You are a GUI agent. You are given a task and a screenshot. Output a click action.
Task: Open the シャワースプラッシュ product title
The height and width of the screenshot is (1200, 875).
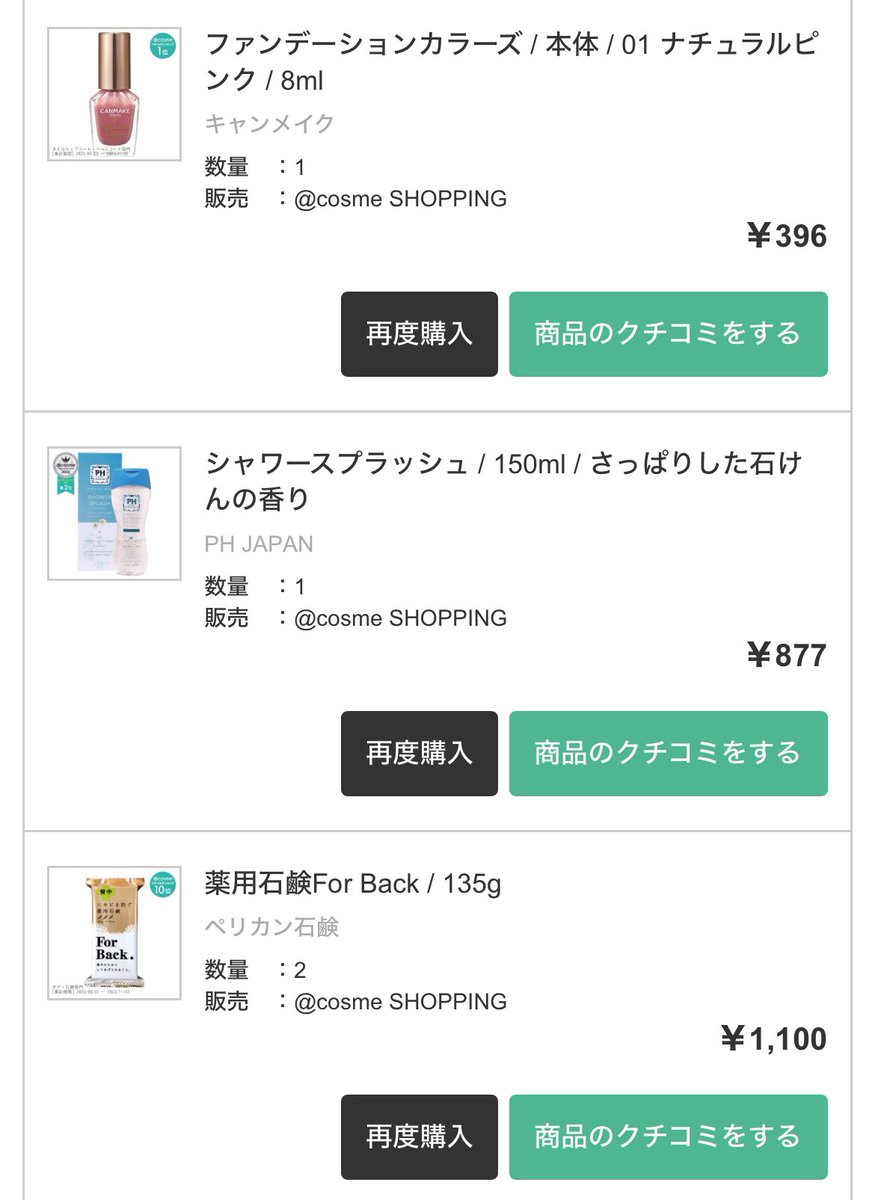(504, 481)
